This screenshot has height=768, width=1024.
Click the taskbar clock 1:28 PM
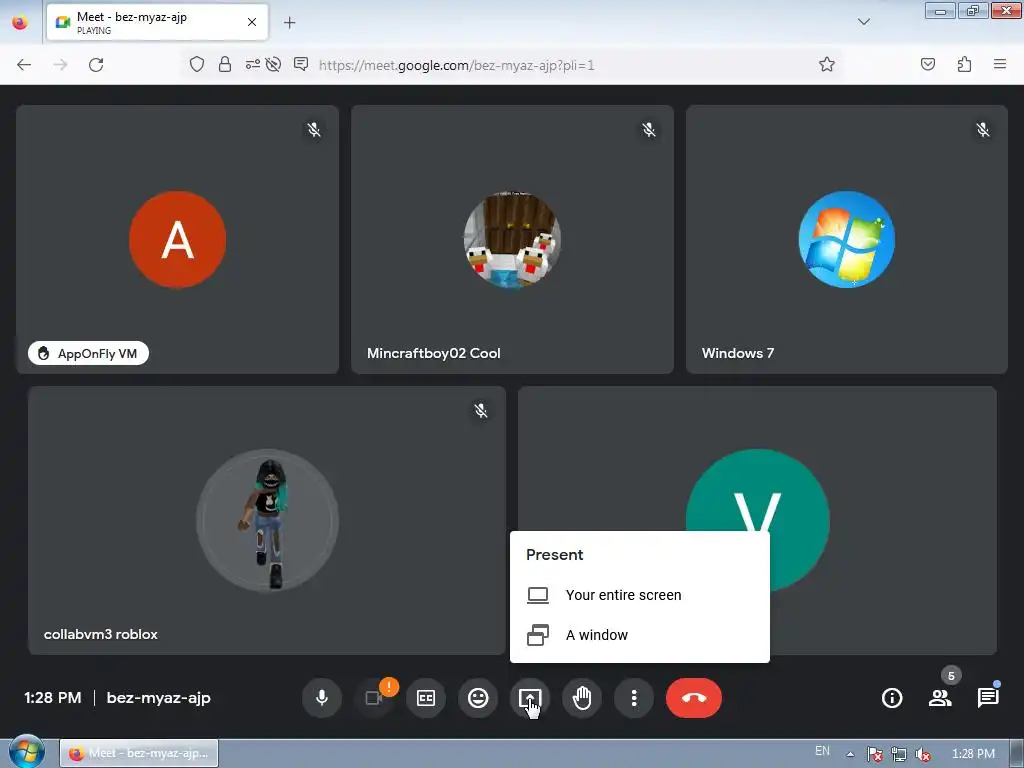coord(973,754)
